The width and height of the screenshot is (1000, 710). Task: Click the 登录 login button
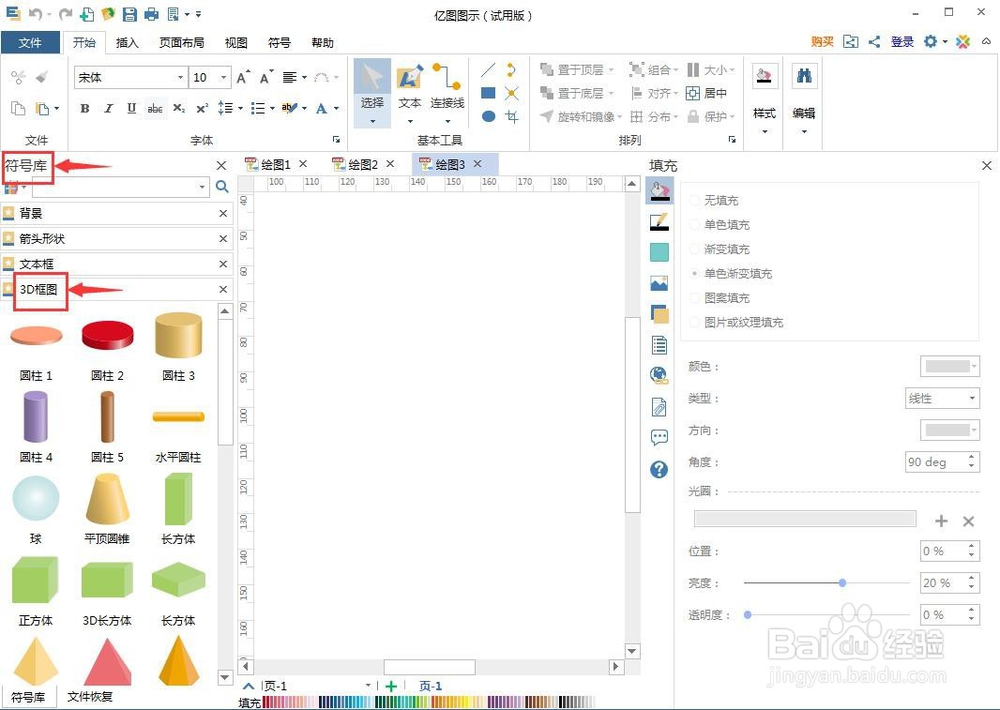902,42
